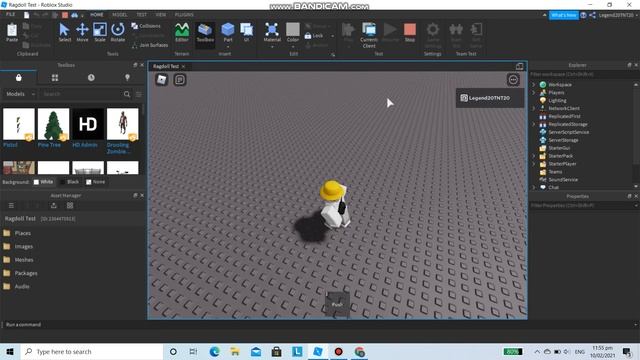Select the Select tool in the ribbon

64,32
